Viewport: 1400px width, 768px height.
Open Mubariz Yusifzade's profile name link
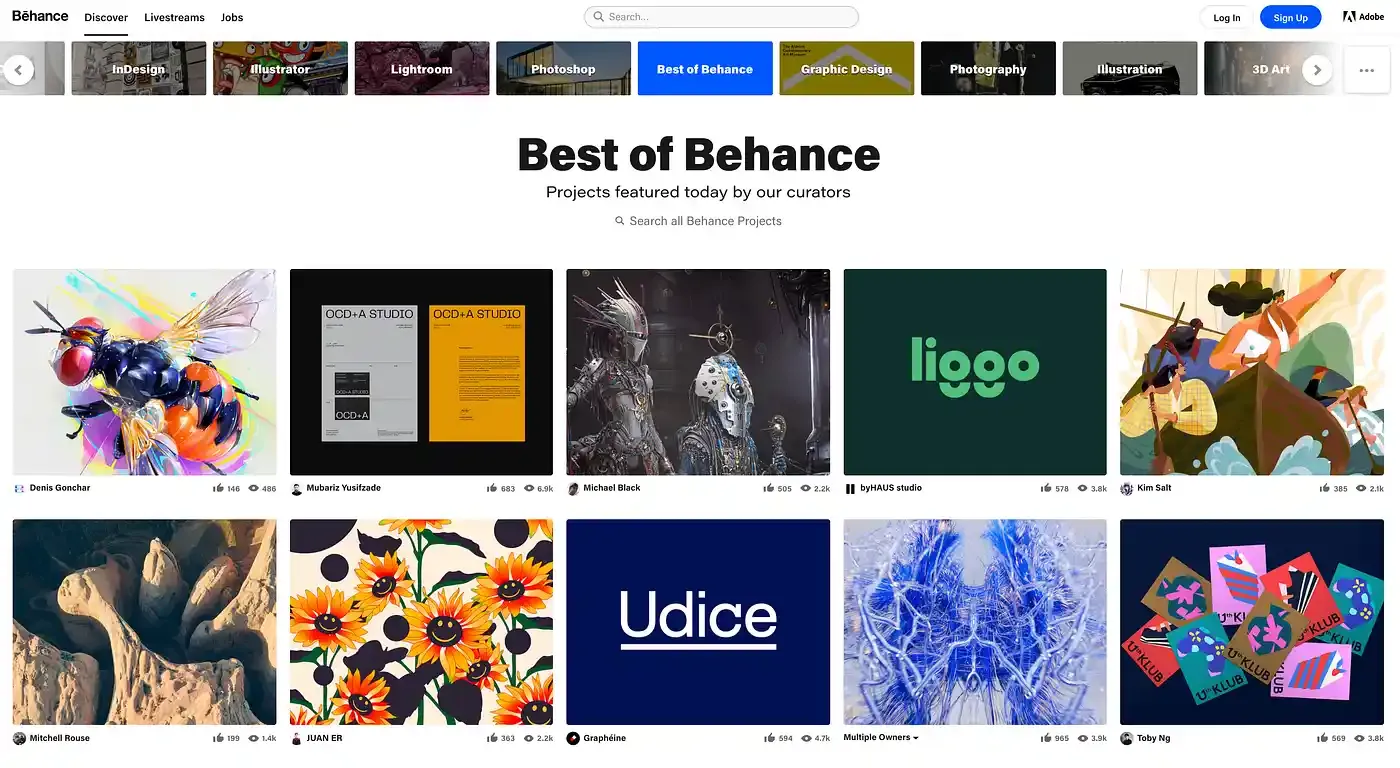[x=344, y=488]
